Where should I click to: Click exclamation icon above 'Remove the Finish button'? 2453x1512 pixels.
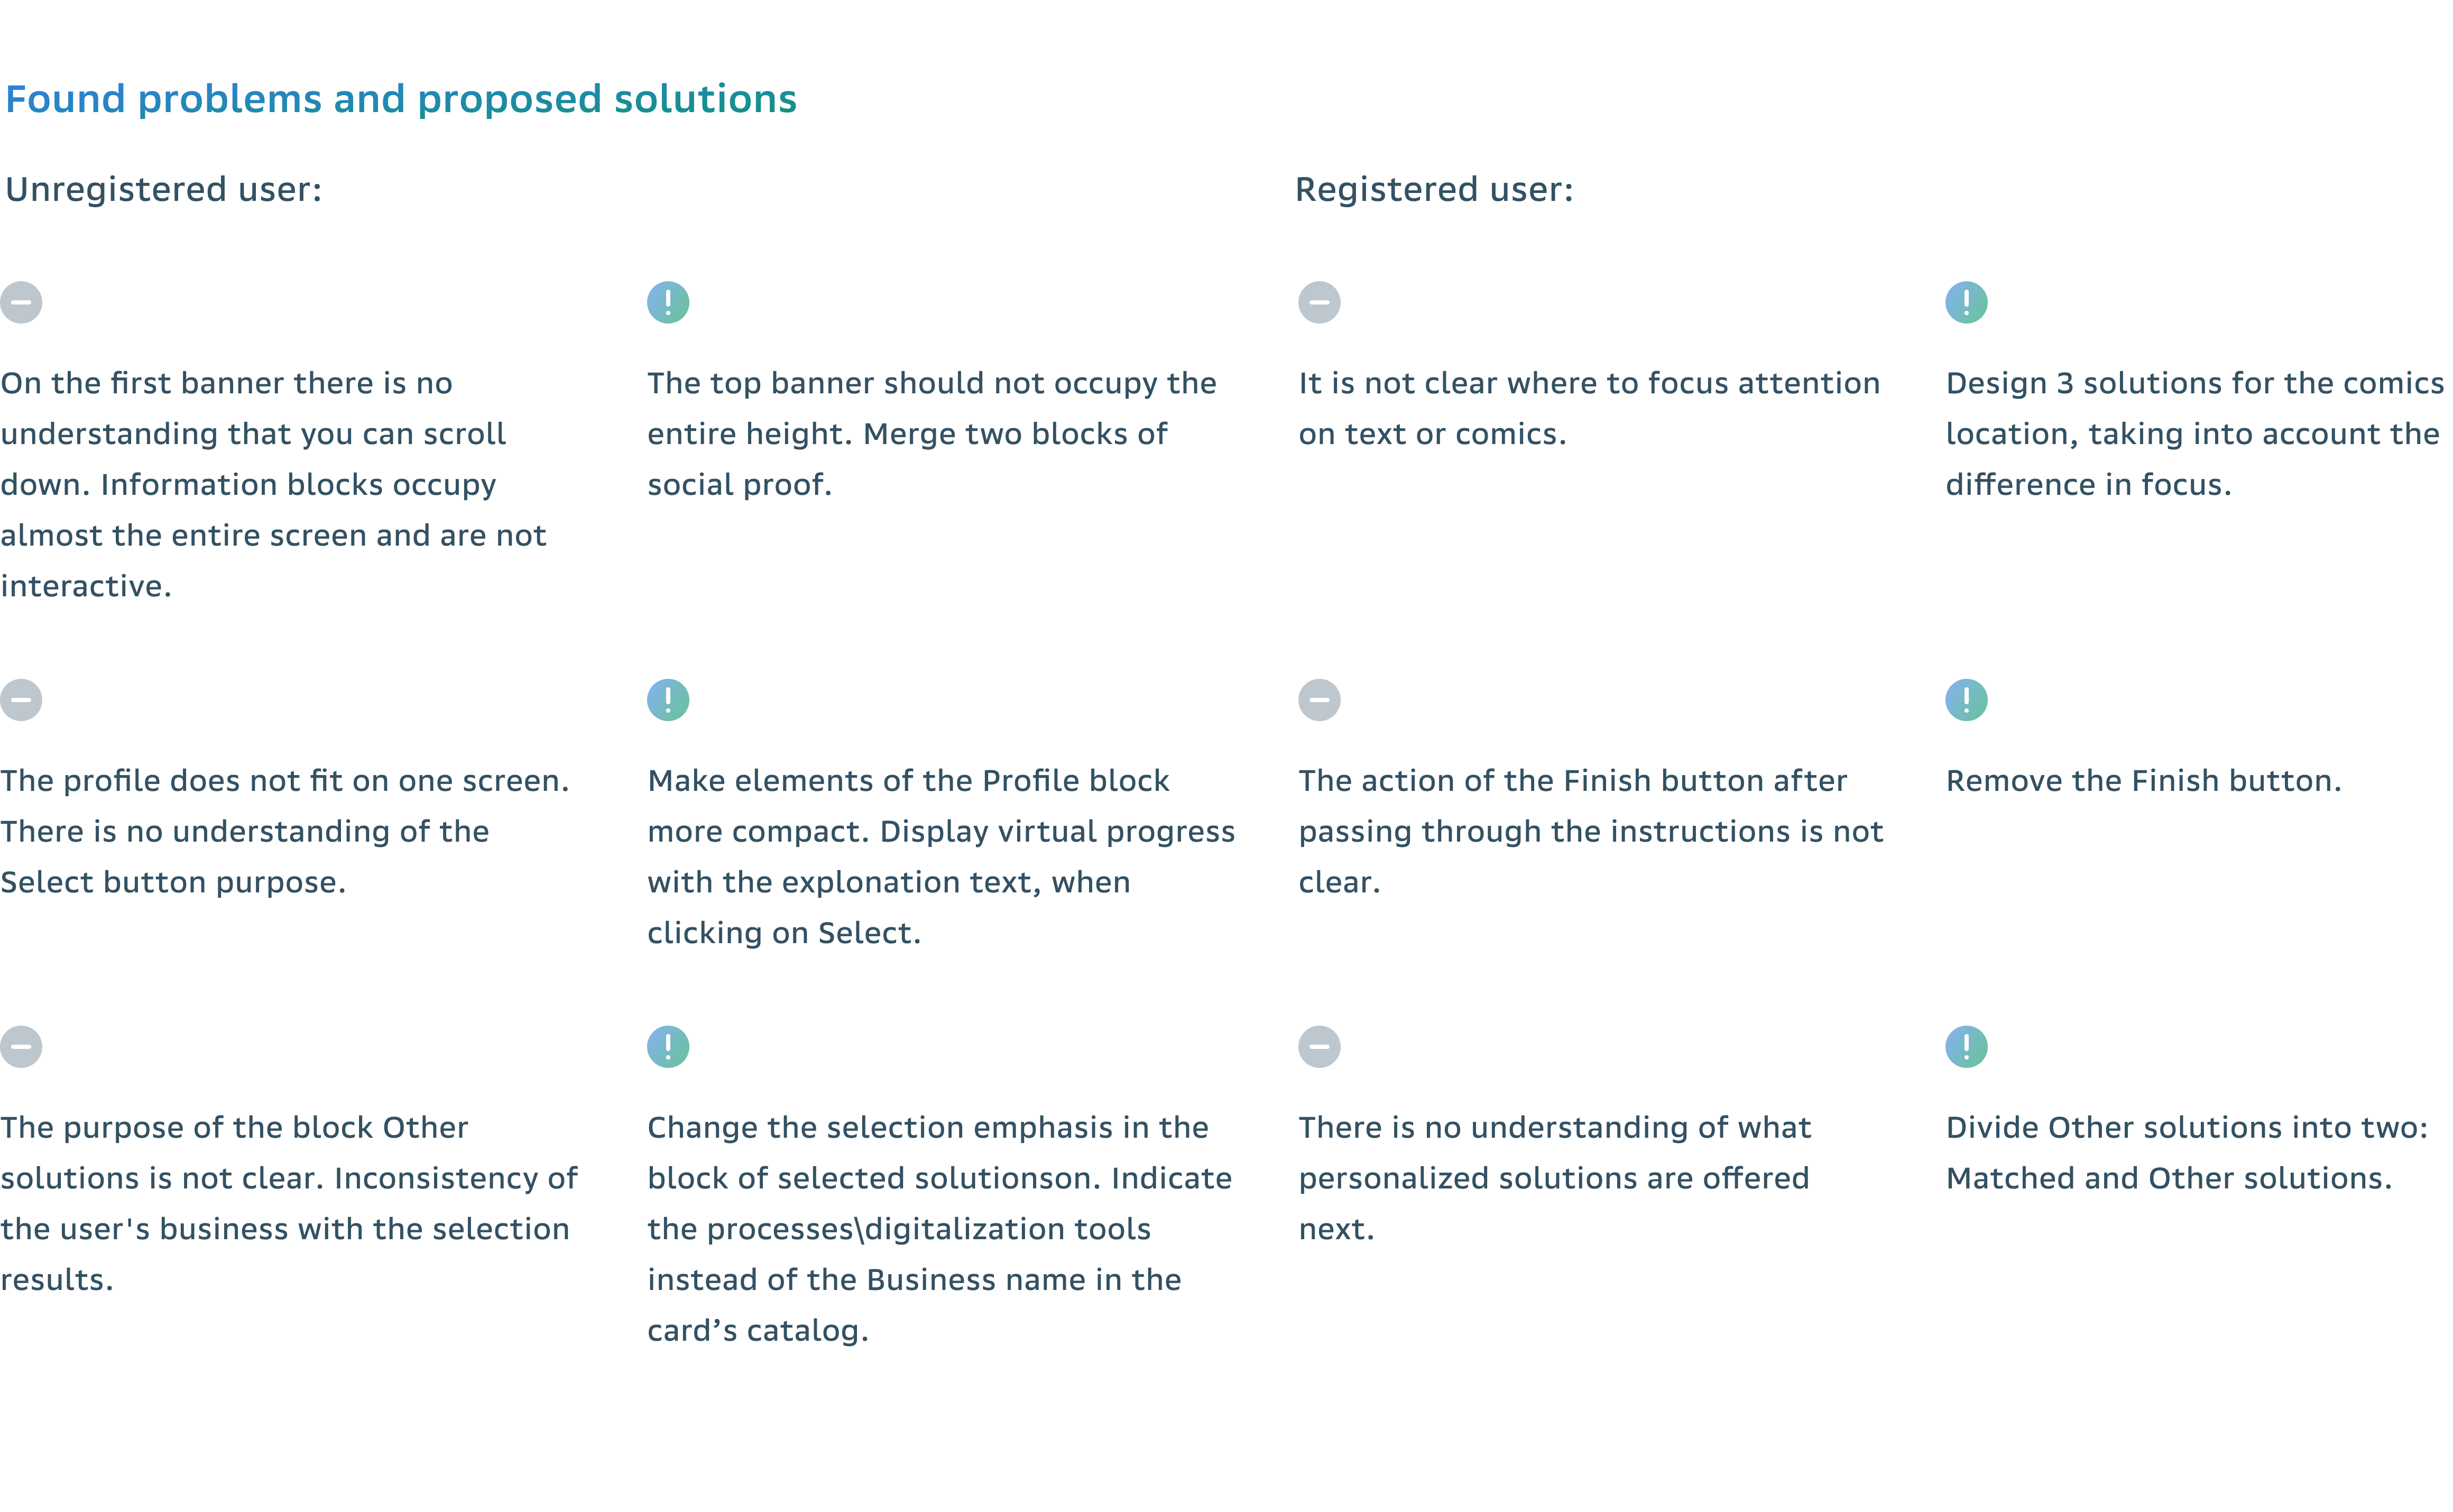pyautogui.click(x=1966, y=700)
